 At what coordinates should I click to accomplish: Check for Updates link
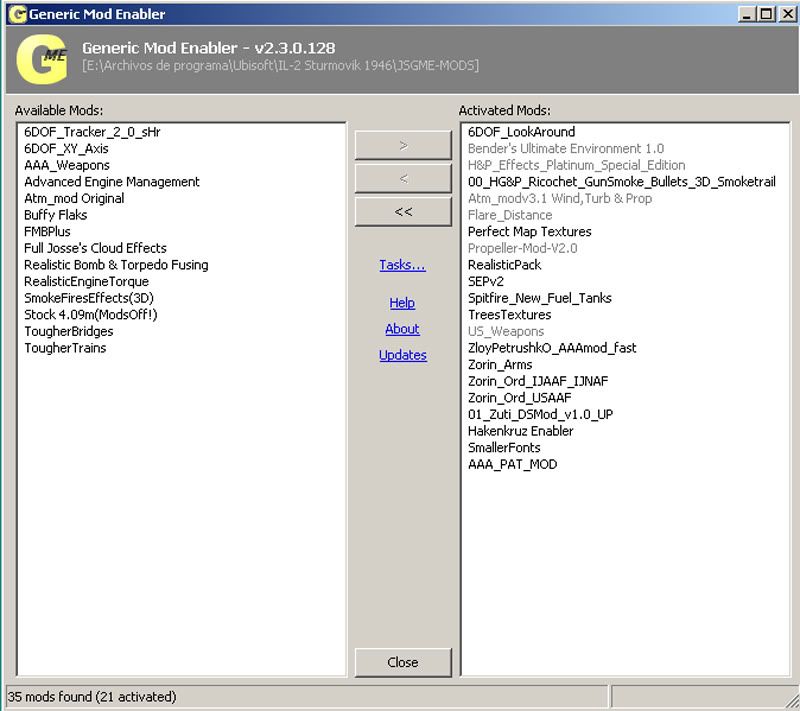pyautogui.click(x=403, y=355)
